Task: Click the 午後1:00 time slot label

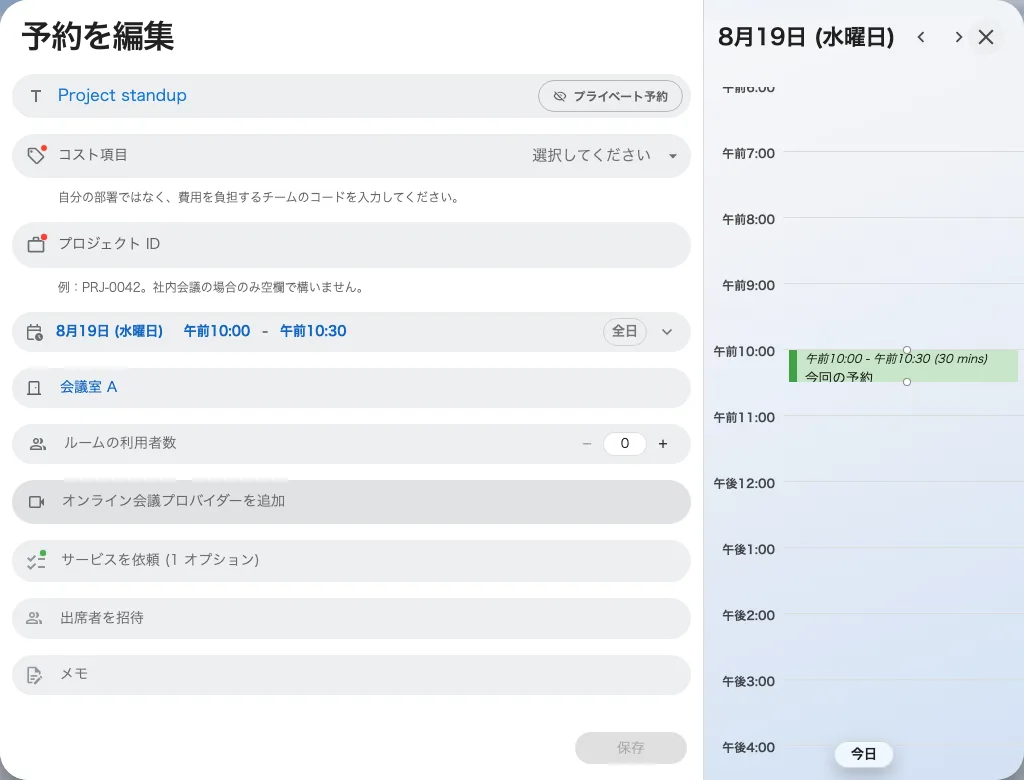Action: click(748, 549)
